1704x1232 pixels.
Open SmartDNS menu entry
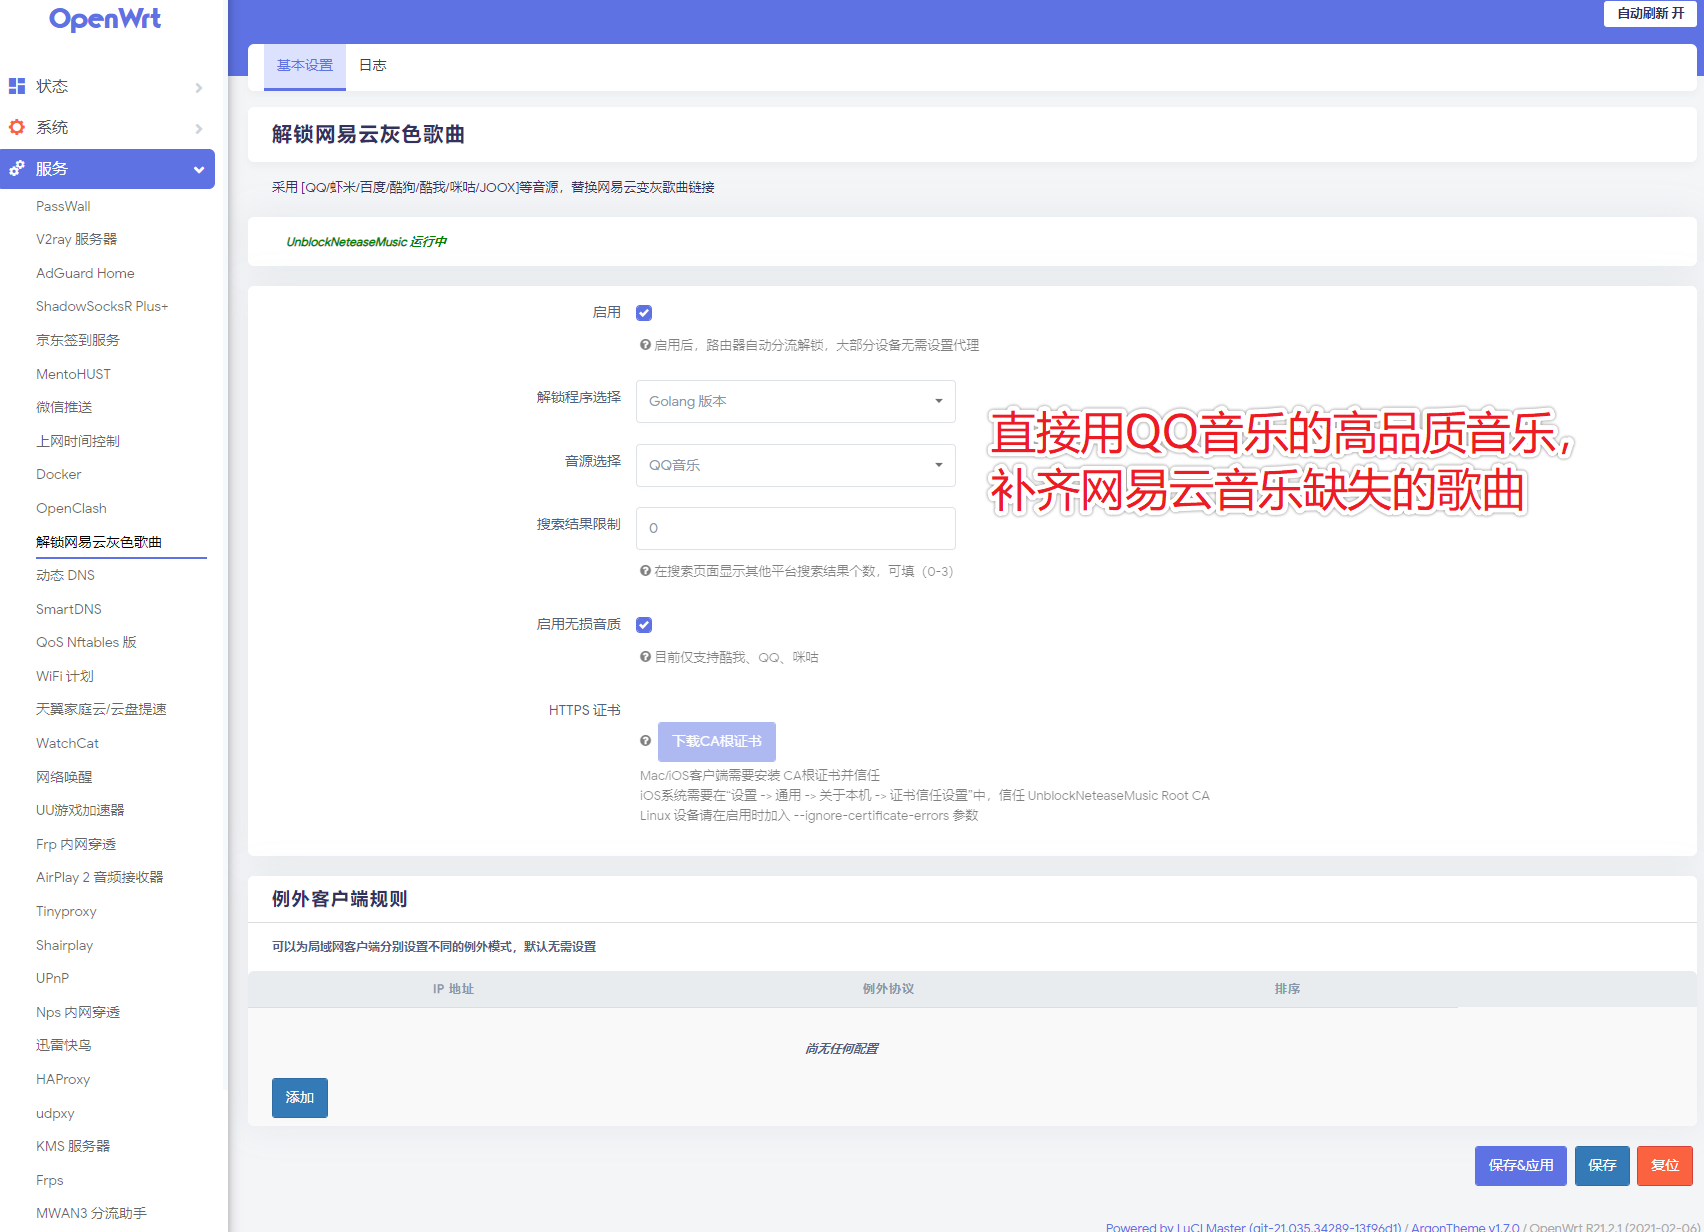click(x=69, y=609)
